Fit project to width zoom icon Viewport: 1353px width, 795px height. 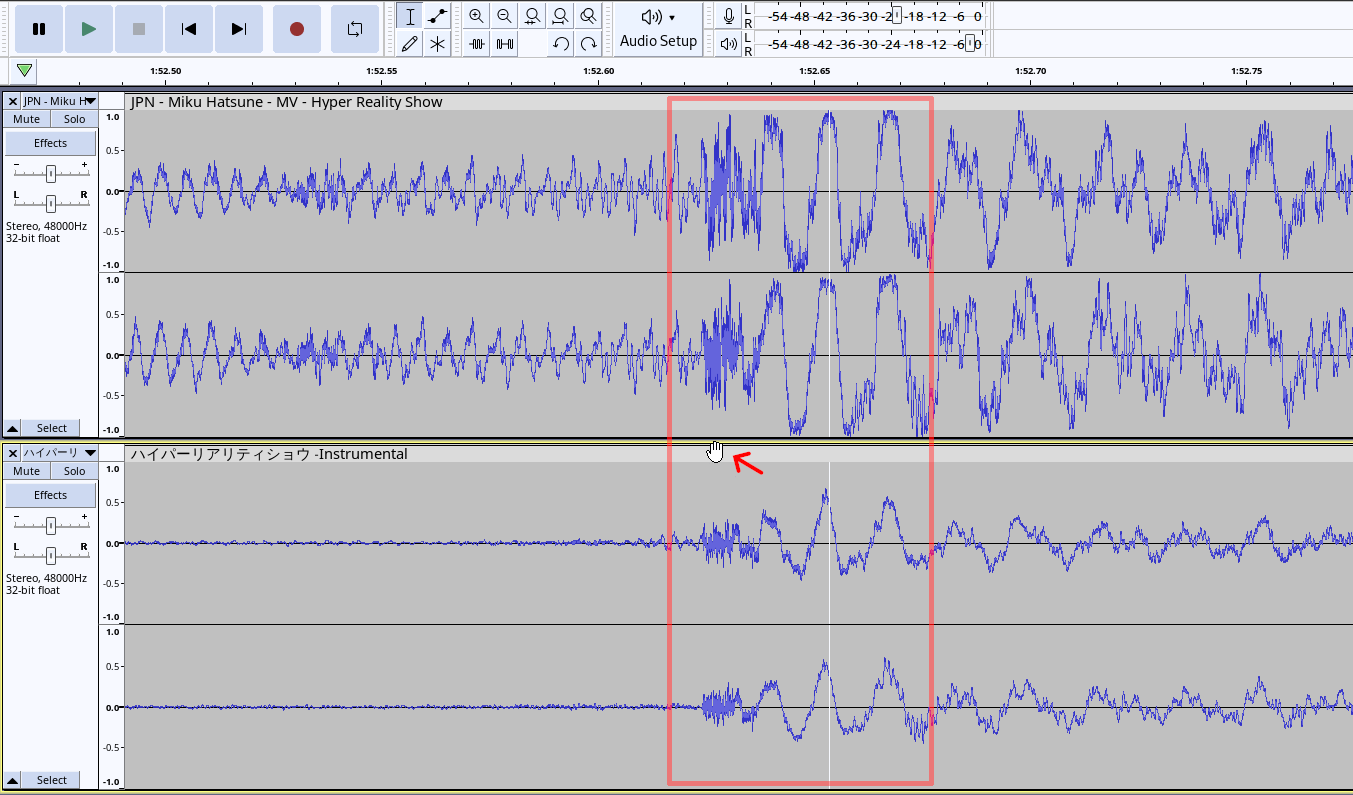click(561, 16)
